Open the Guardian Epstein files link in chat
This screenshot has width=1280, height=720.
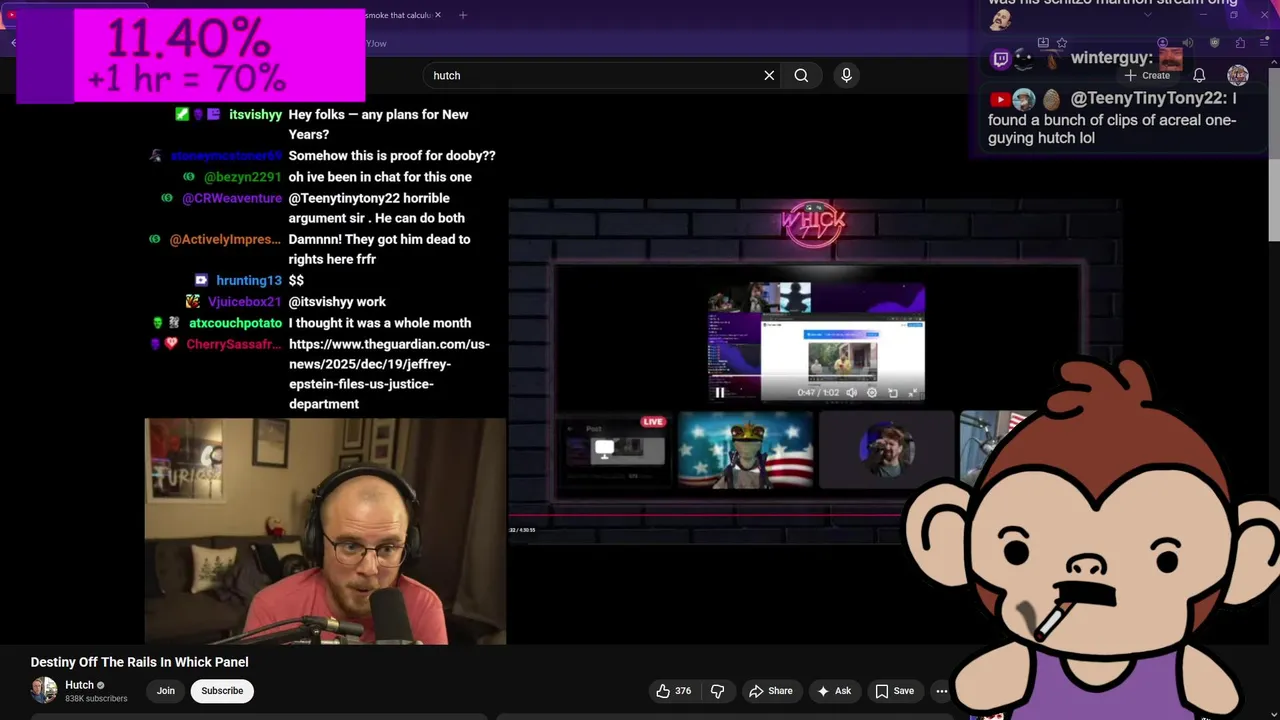point(389,374)
